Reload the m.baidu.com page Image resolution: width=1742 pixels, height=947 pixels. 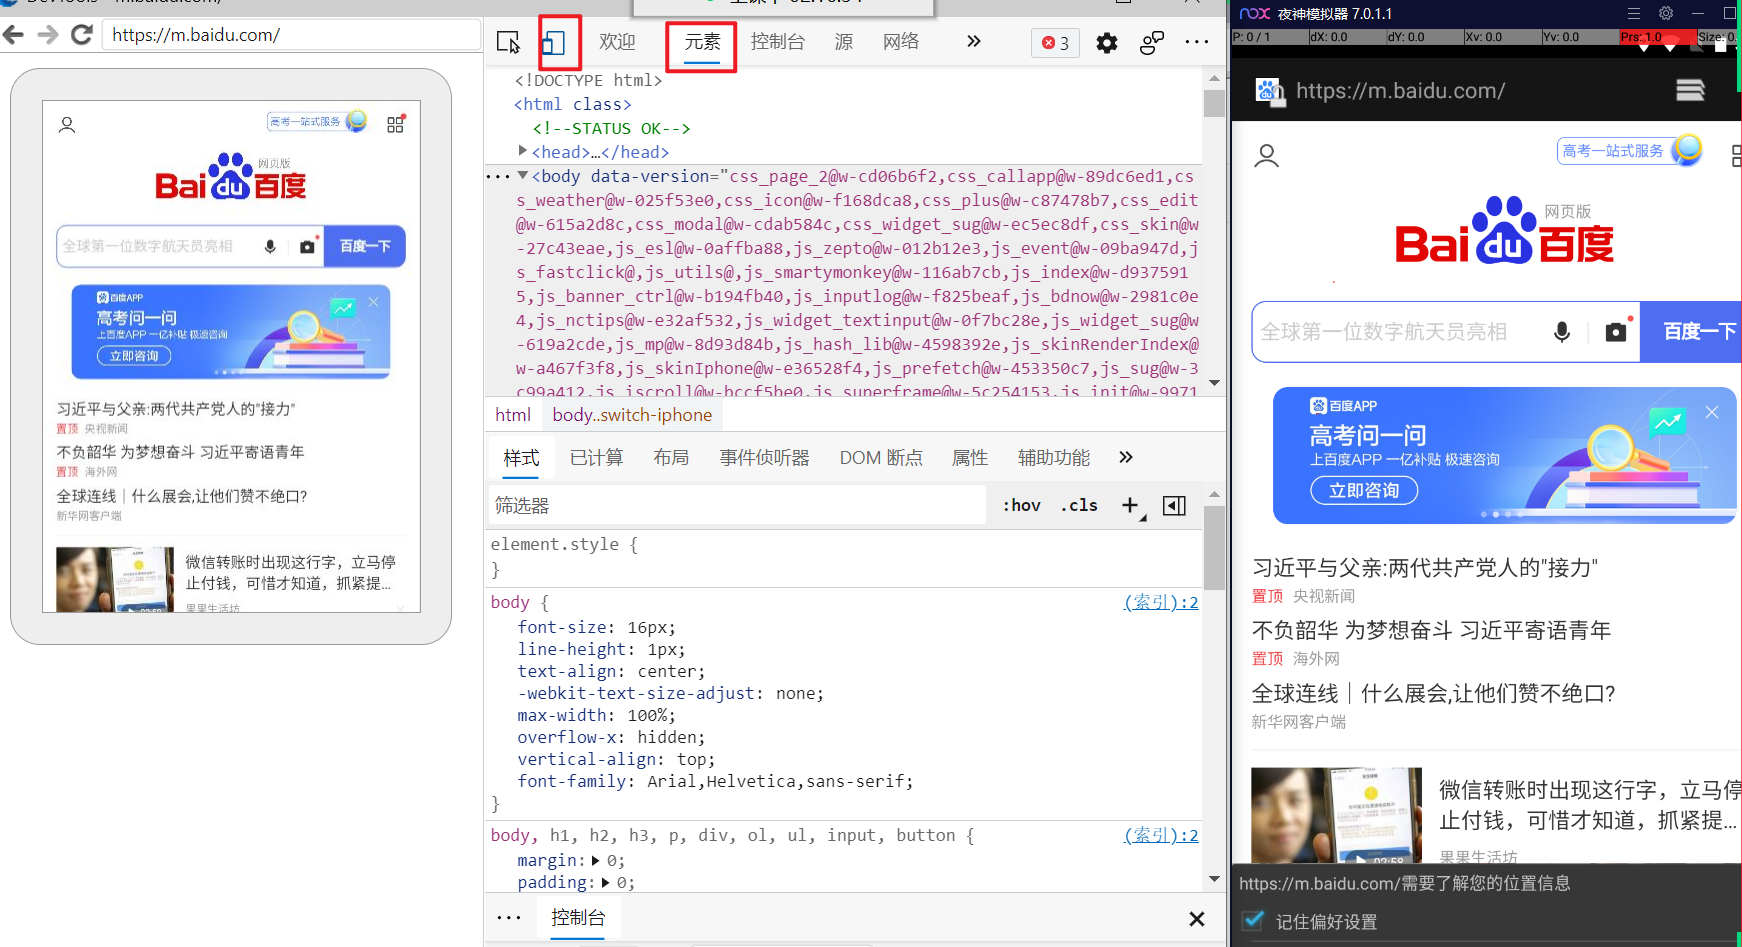click(82, 35)
